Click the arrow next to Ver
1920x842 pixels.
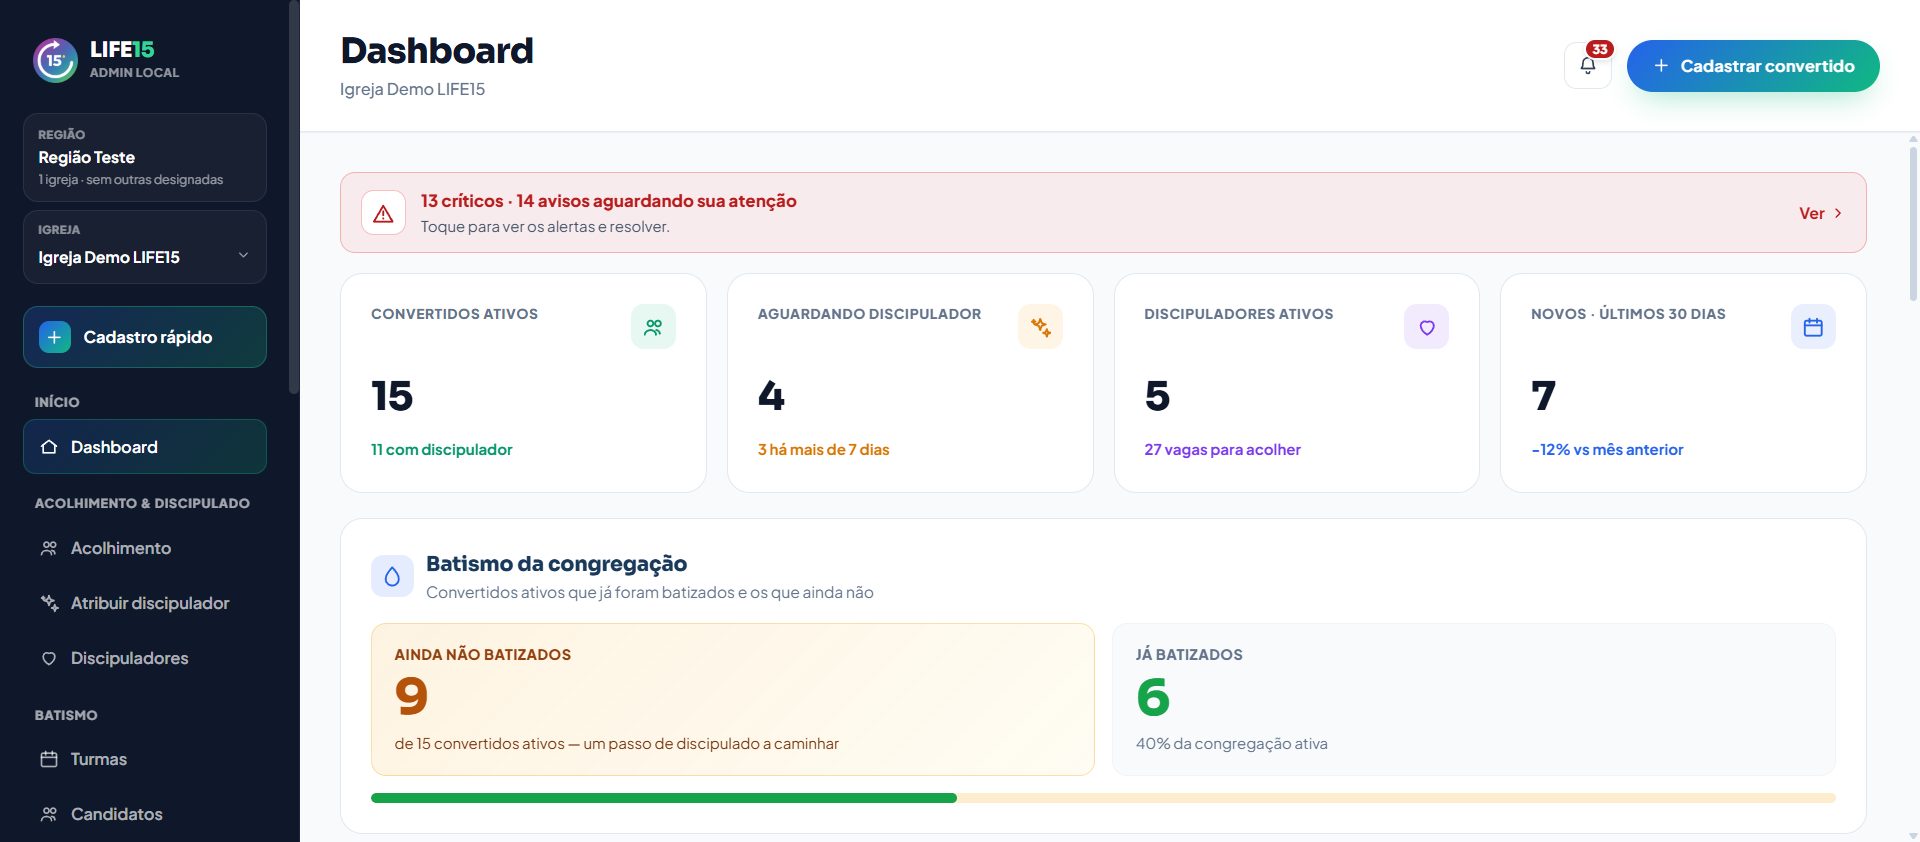1838,213
